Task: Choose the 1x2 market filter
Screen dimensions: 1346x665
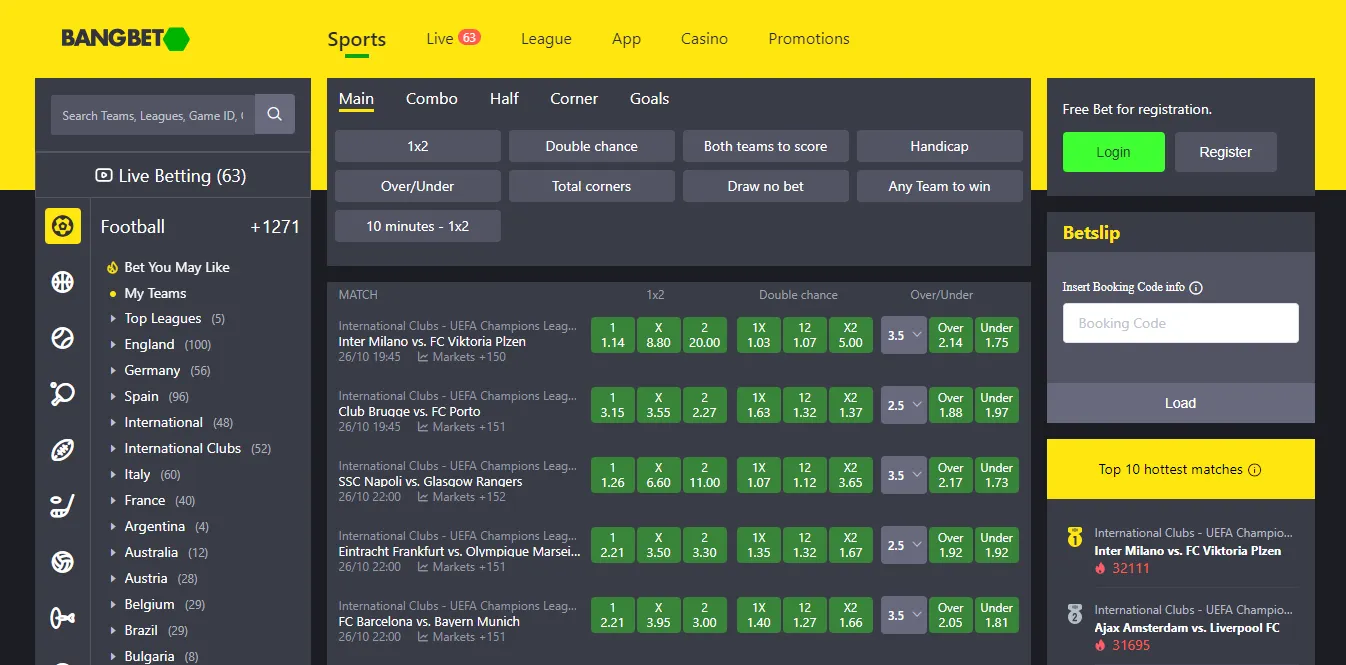Action: click(x=418, y=146)
